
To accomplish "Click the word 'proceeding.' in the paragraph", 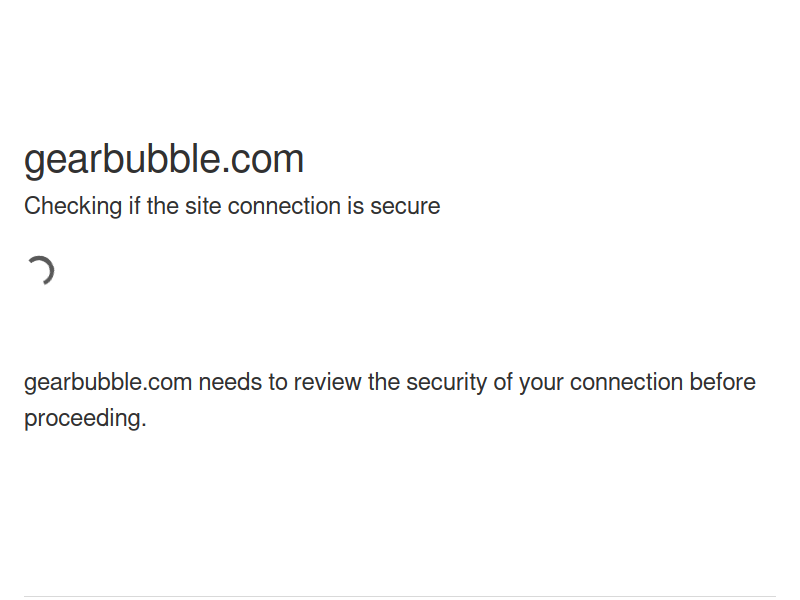I will [x=85, y=419].
